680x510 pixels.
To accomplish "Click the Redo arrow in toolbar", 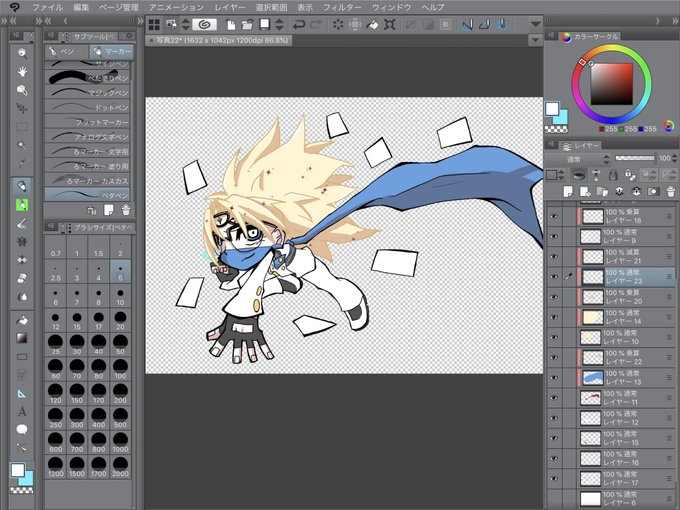I will coord(316,25).
